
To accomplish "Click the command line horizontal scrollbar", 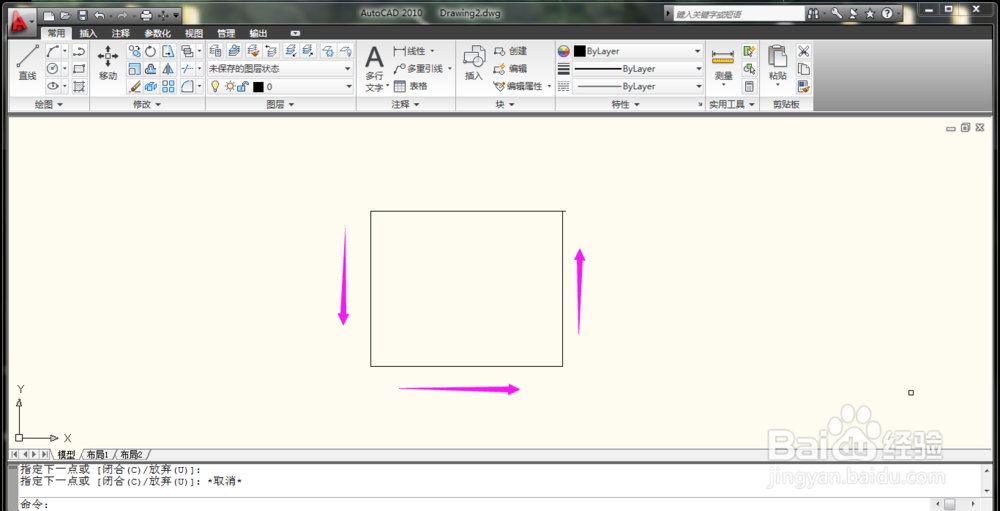I will [957, 505].
